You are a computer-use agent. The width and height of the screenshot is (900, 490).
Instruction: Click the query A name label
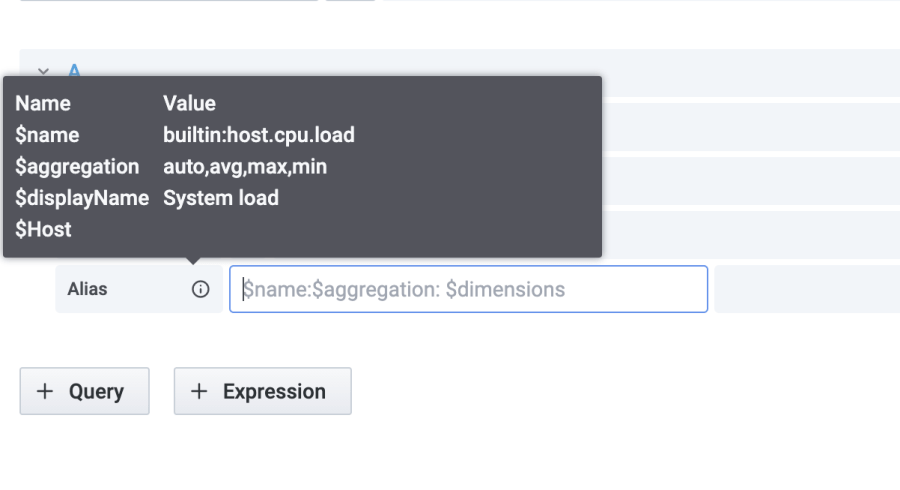(x=74, y=69)
